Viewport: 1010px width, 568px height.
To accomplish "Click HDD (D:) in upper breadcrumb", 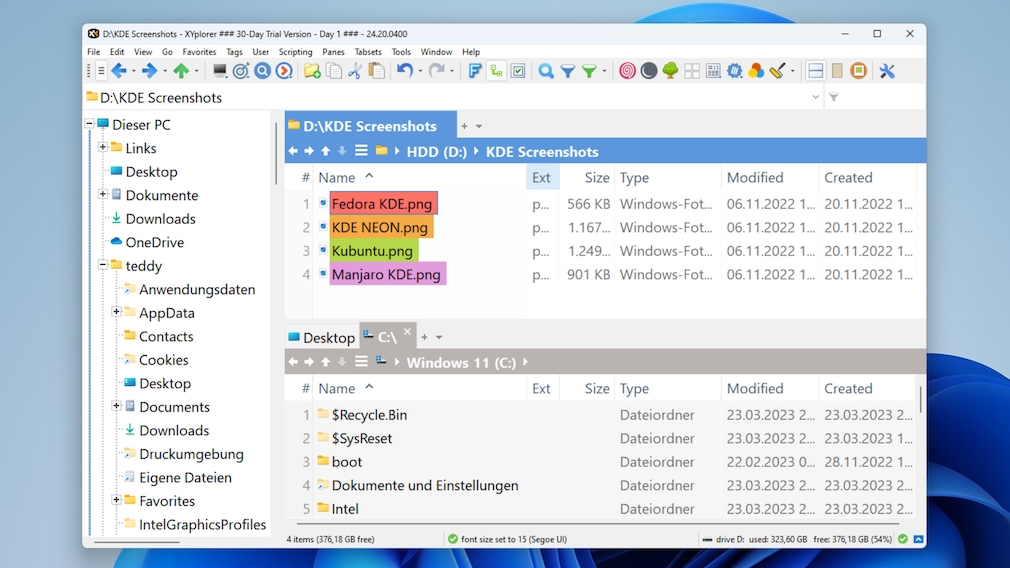I will 437,151.
